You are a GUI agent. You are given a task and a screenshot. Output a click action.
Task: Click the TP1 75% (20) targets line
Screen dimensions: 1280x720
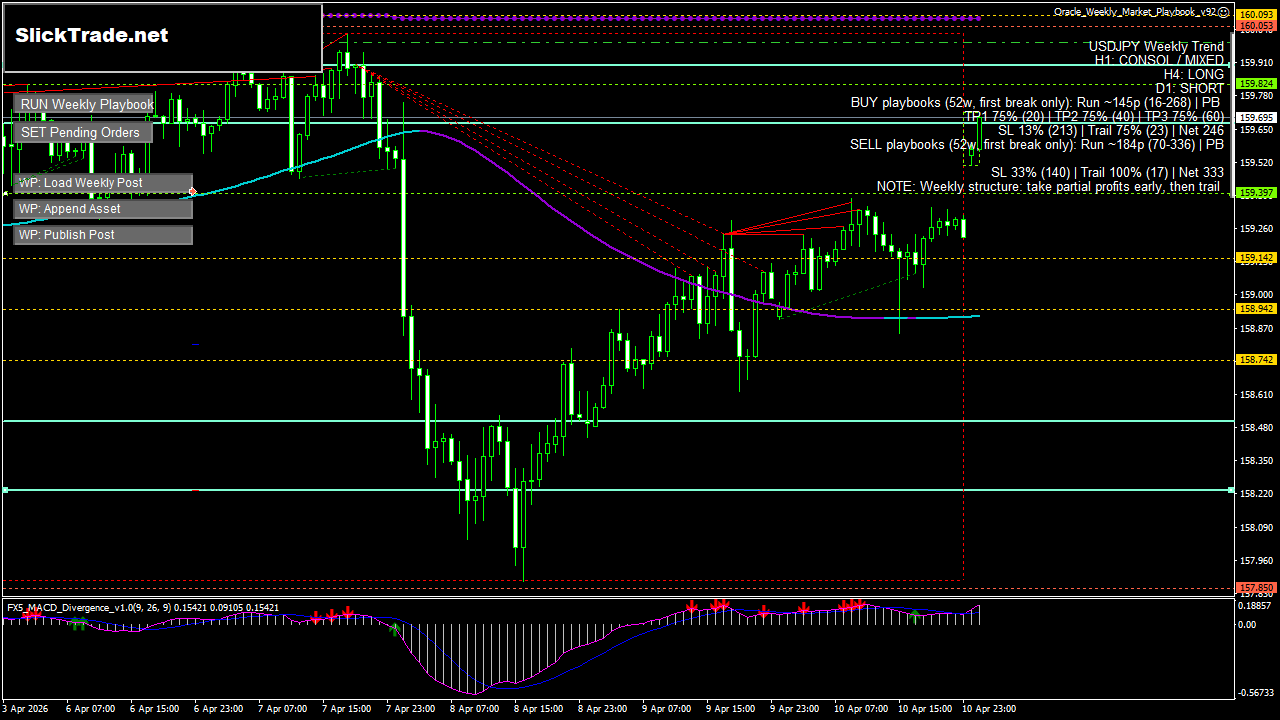(1094, 116)
